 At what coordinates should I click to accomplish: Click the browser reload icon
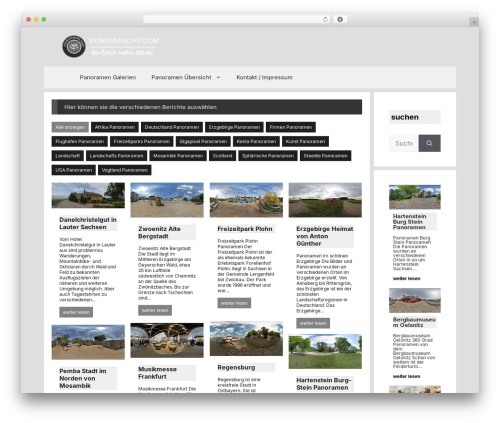tap(325, 19)
